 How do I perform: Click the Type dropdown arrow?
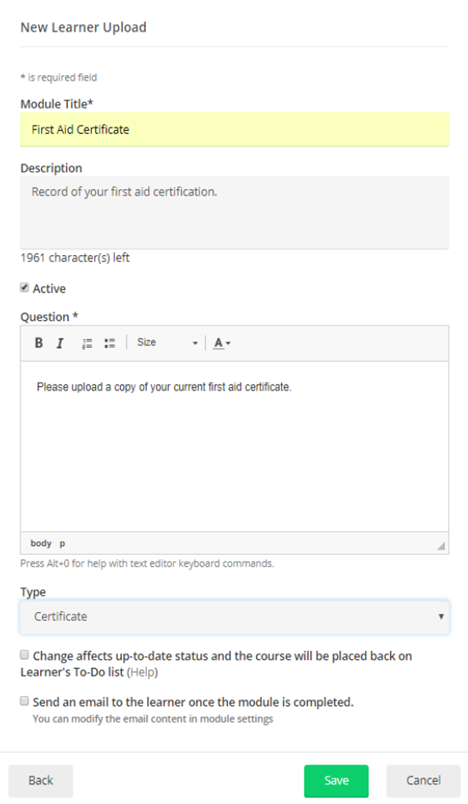click(x=441, y=616)
